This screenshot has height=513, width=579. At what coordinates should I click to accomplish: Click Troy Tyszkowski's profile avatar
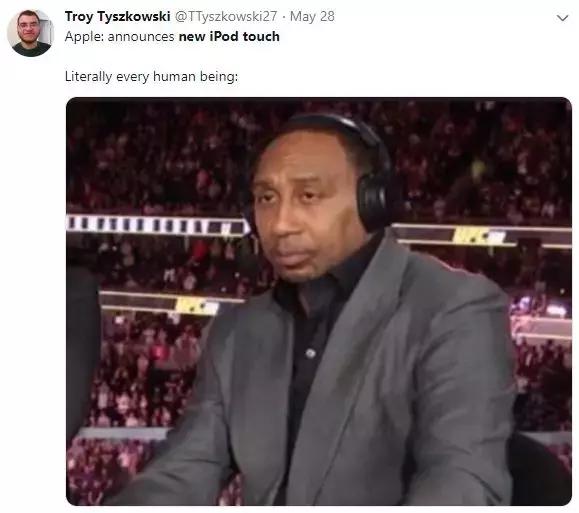31,33
